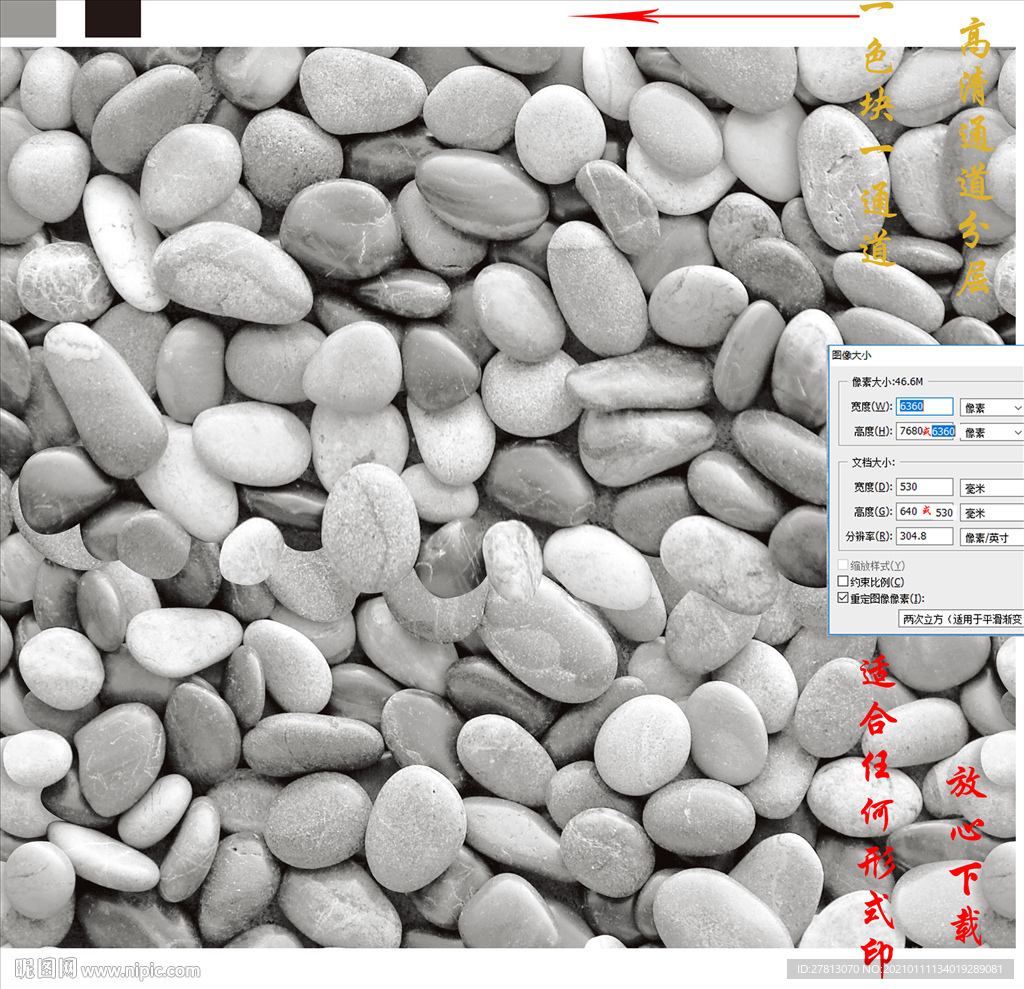This screenshot has height=989, width=1024.
Task: Click the 像素大小:46.6M label
Action: tap(887, 381)
